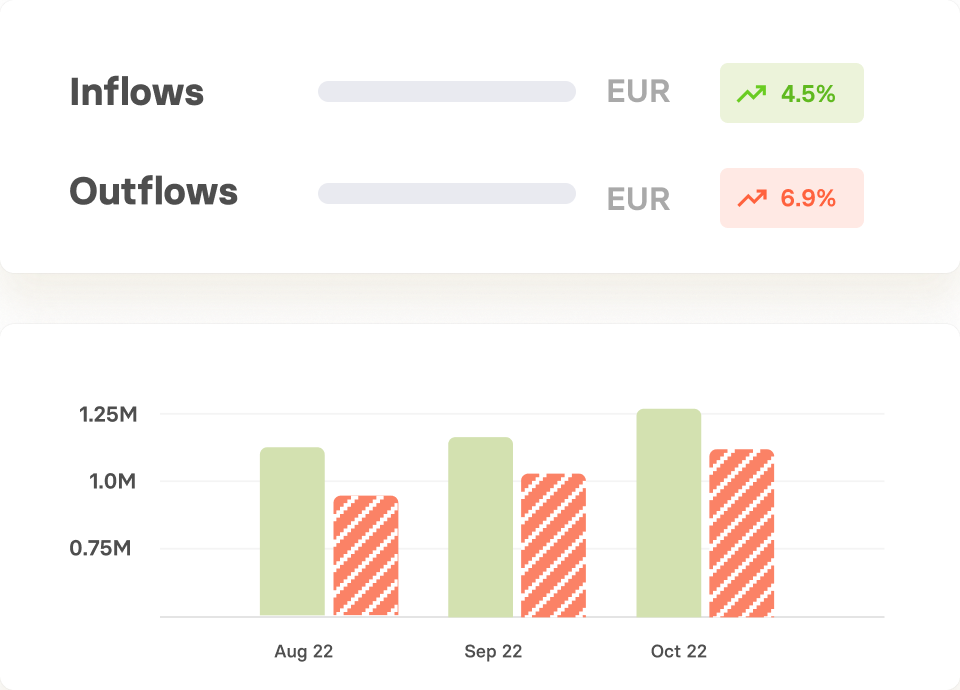Click the 1.25M y-axis label
960x690 pixels.
(108, 414)
